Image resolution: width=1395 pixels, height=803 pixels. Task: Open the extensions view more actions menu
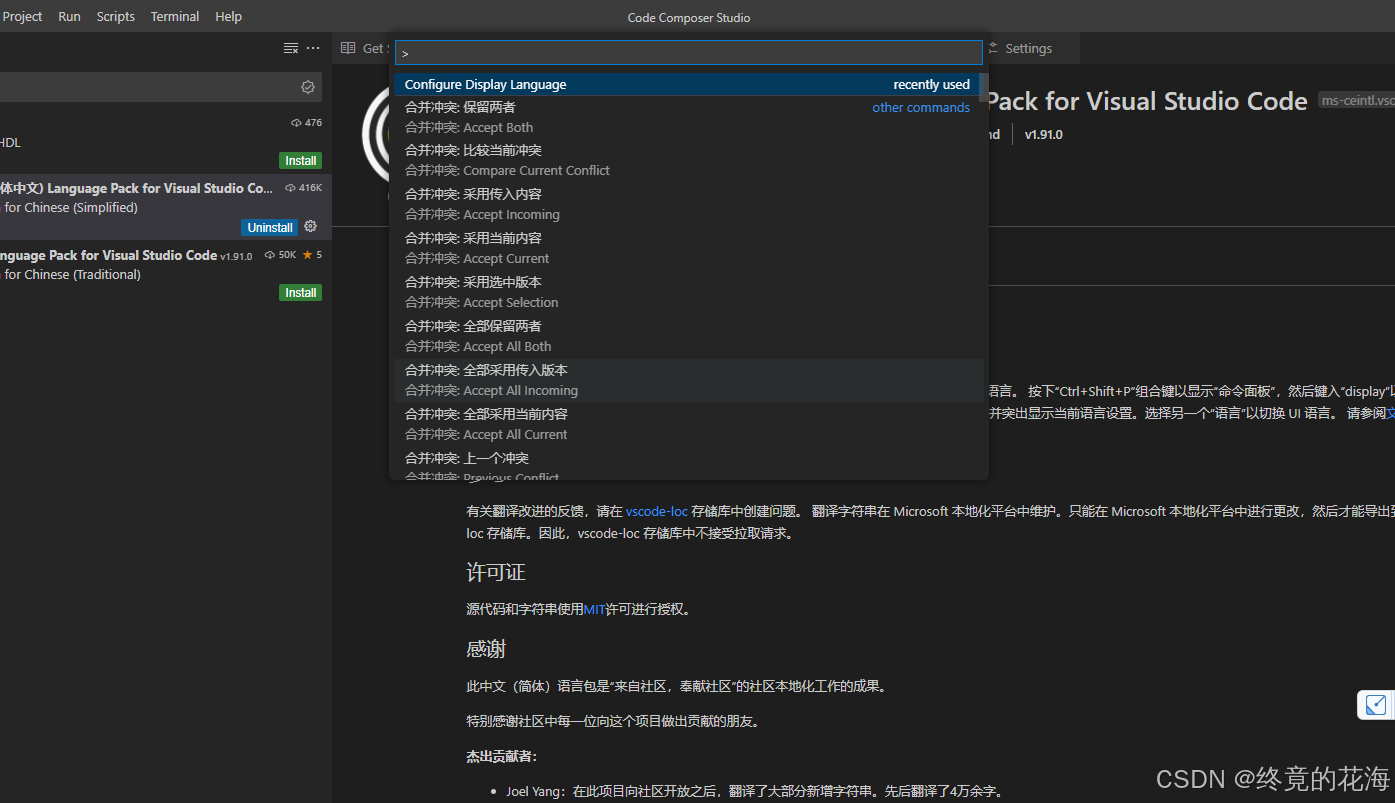(313, 48)
